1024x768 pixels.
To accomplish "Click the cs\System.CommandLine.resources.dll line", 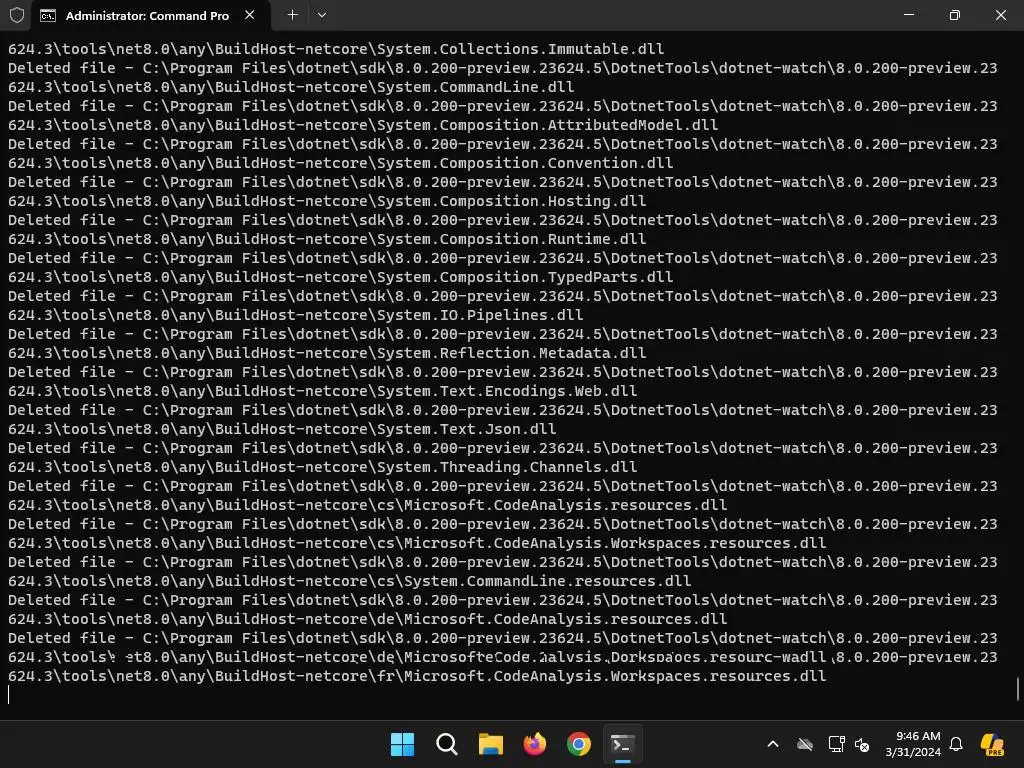I will (349, 581).
